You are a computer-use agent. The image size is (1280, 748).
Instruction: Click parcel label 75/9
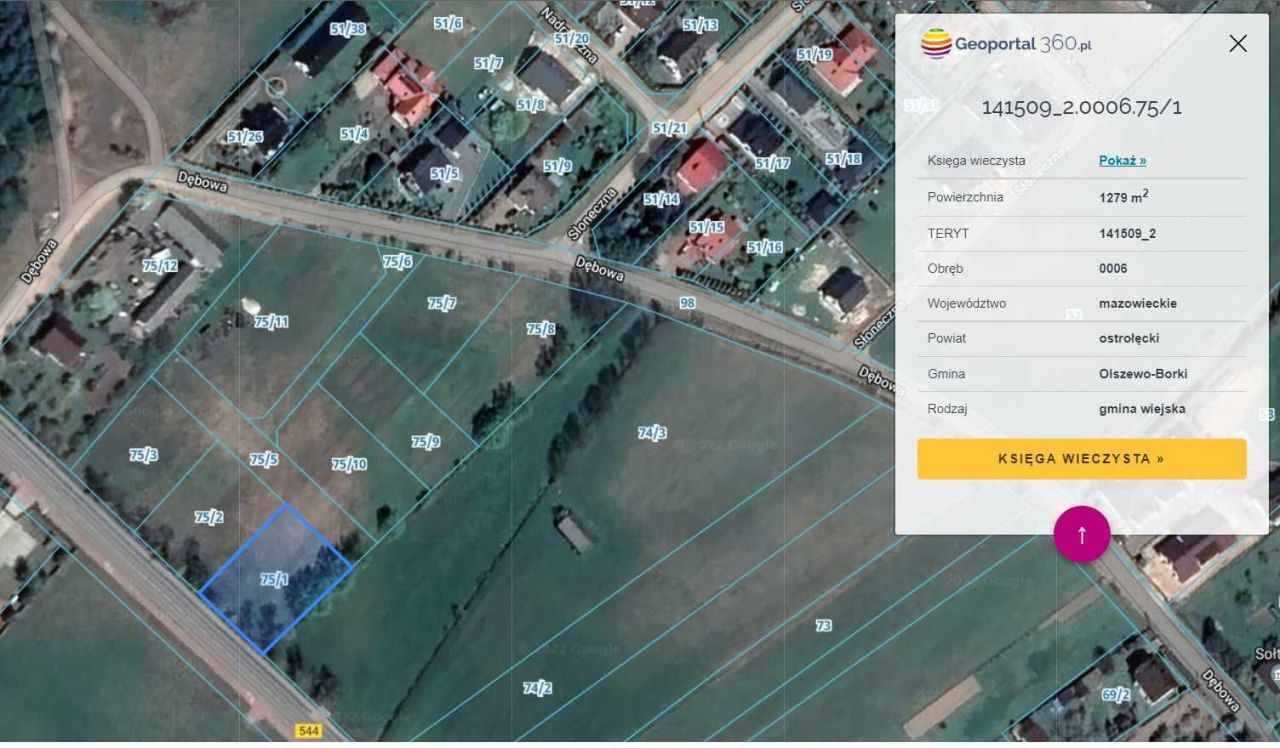(x=426, y=441)
